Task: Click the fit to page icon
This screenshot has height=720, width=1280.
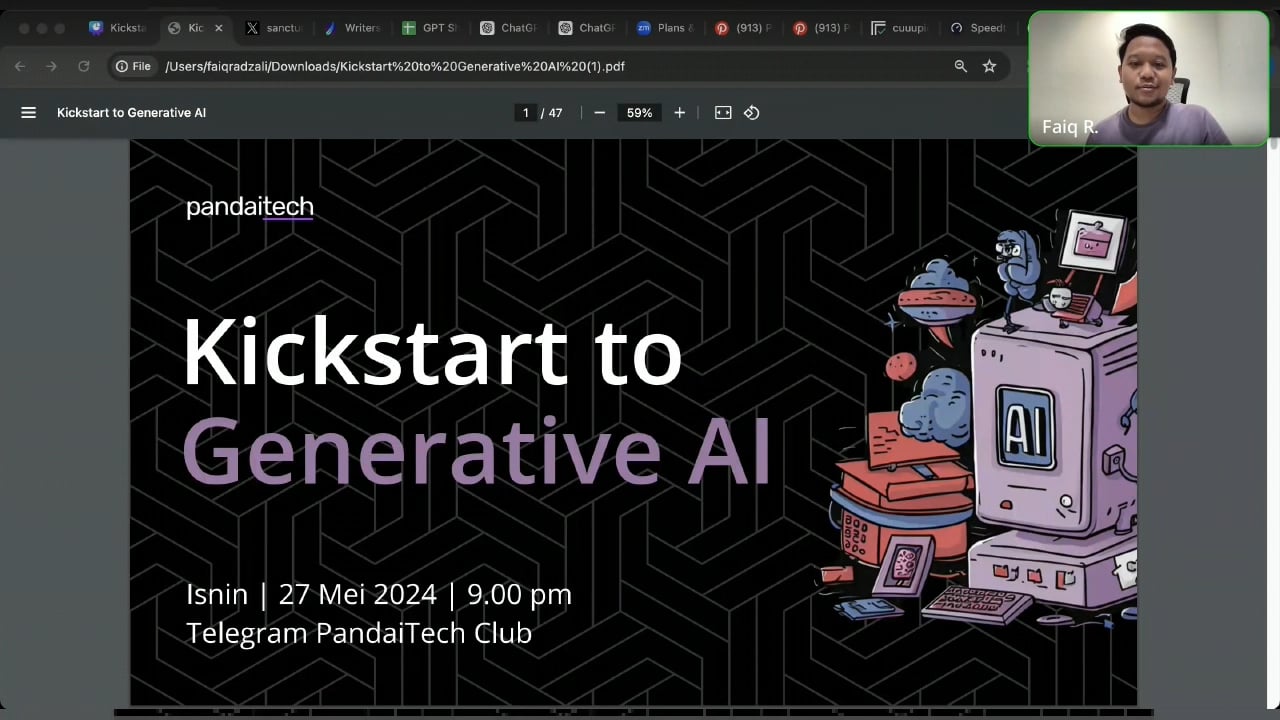Action: (723, 113)
